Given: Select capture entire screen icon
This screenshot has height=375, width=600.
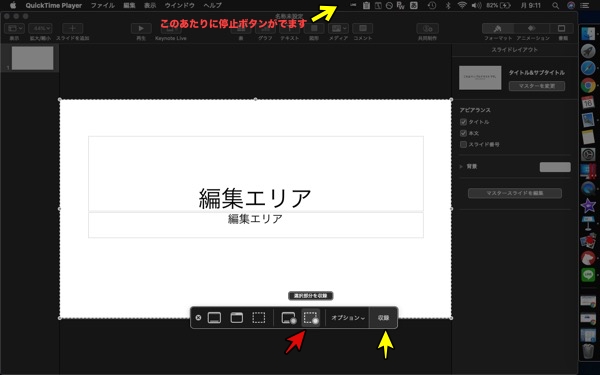Looking at the screenshot, I should [214, 318].
